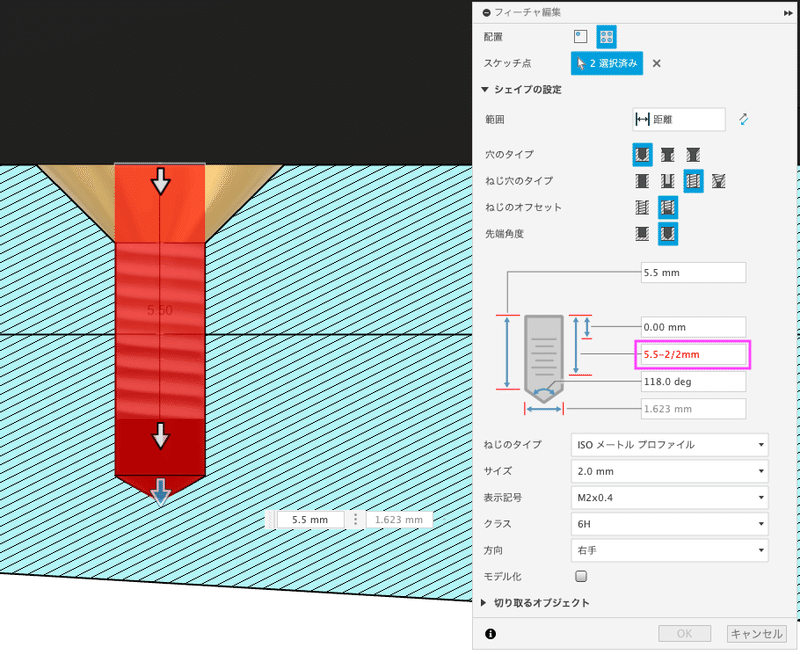Select multiple sketch points placement icon
The width and height of the screenshot is (800, 655).
pos(606,37)
